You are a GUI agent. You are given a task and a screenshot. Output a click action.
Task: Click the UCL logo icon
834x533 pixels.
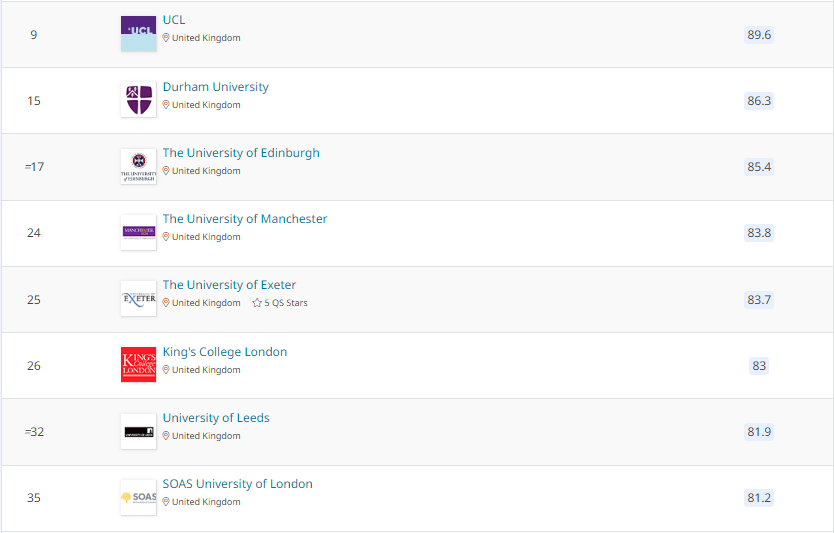pyautogui.click(x=138, y=34)
